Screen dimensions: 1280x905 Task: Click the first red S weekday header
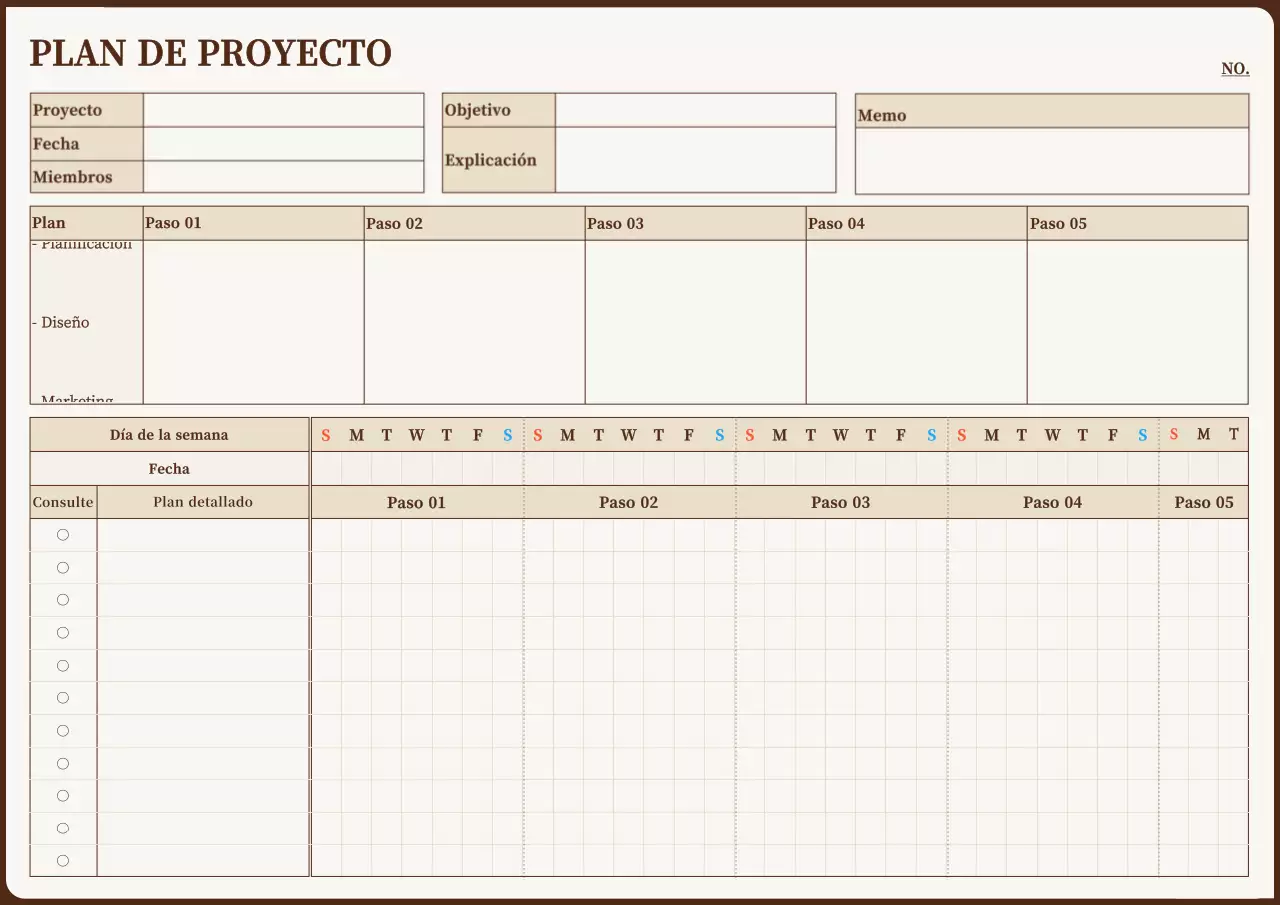(325, 434)
